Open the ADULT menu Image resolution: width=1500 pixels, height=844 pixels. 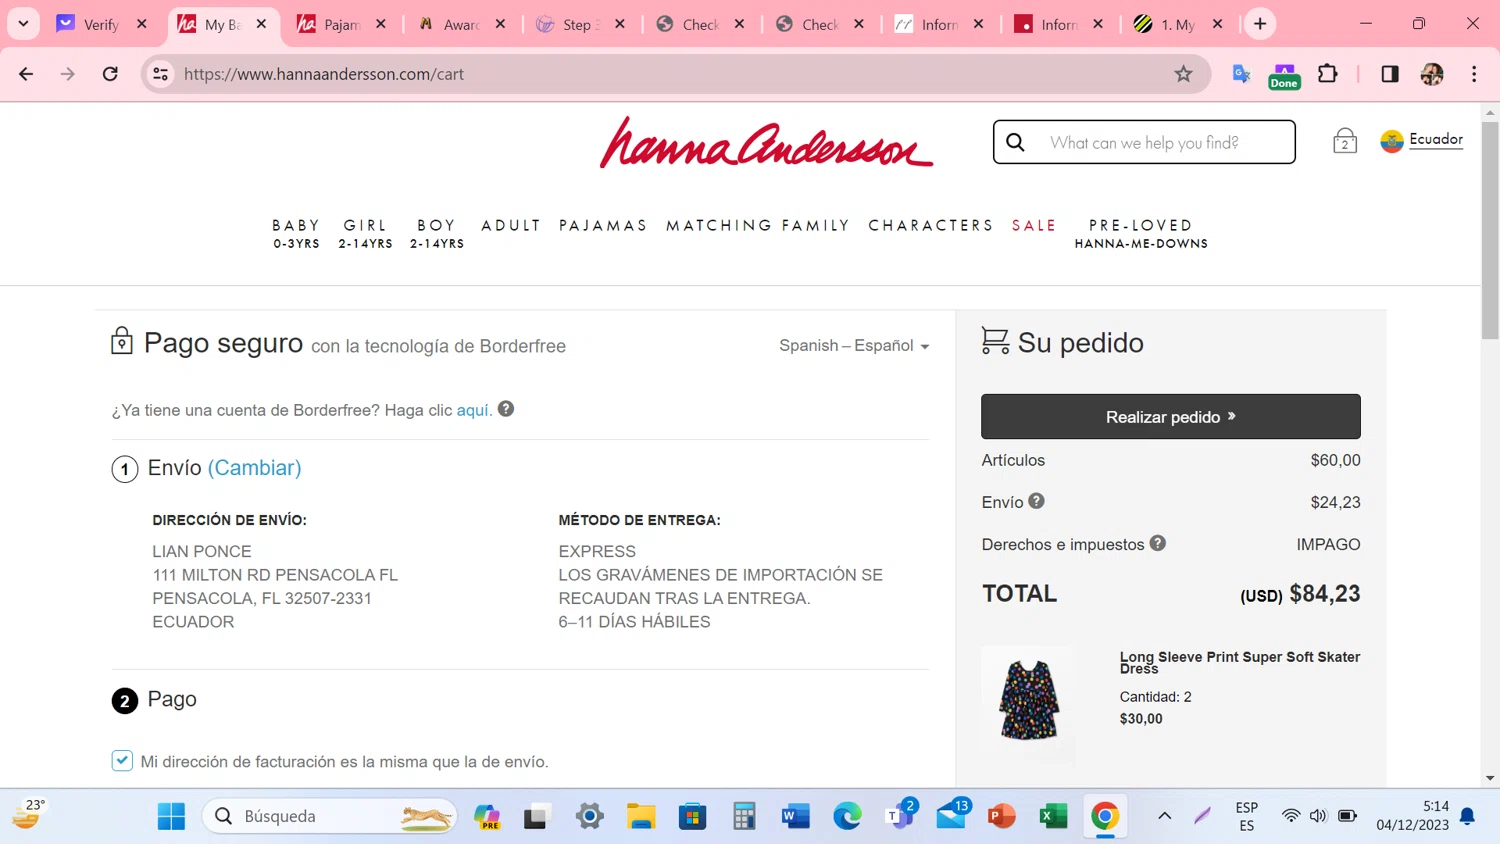tap(511, 226)
